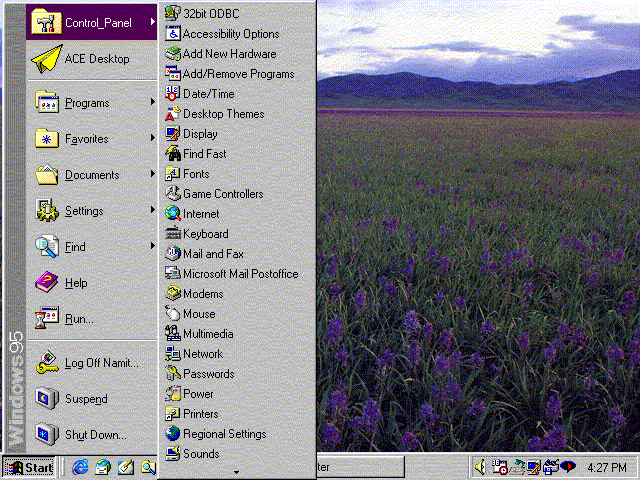Open the Find Fast binoculars icon
This screenshot has width=640, height=480.
point(173,153)
